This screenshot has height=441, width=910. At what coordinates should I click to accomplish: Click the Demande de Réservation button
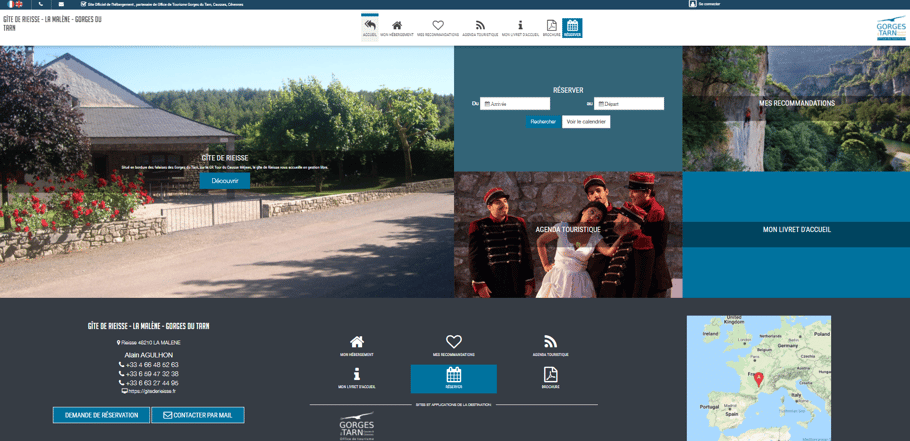(x=101, y=415)
